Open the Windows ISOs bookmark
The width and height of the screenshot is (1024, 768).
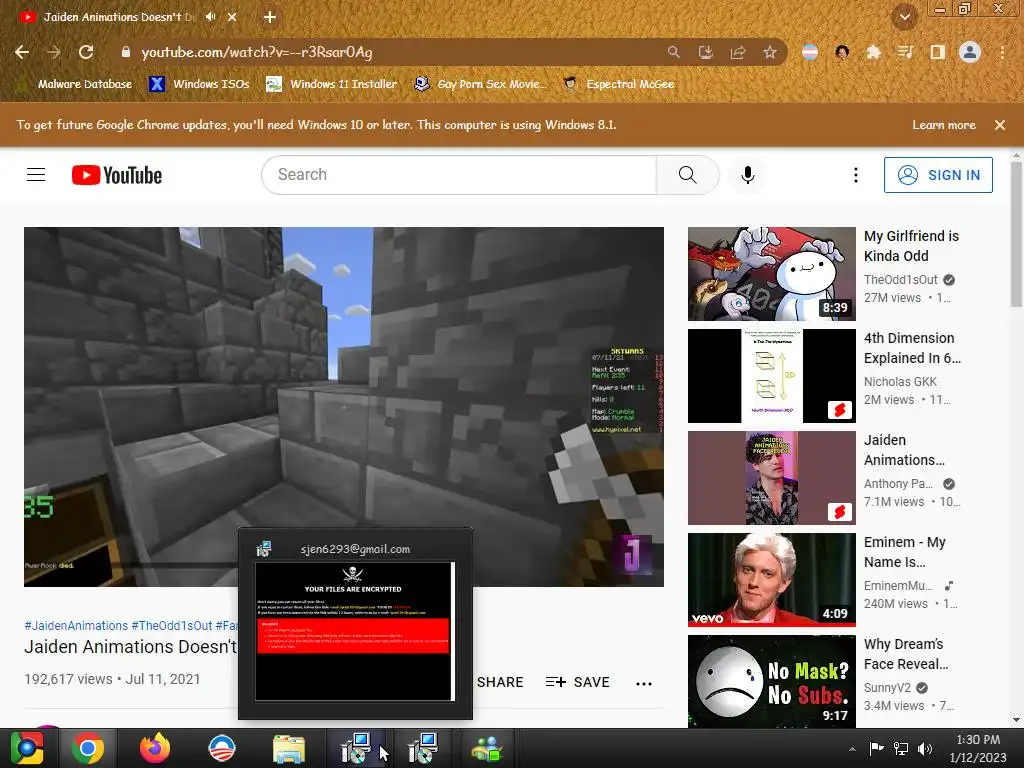199,84
